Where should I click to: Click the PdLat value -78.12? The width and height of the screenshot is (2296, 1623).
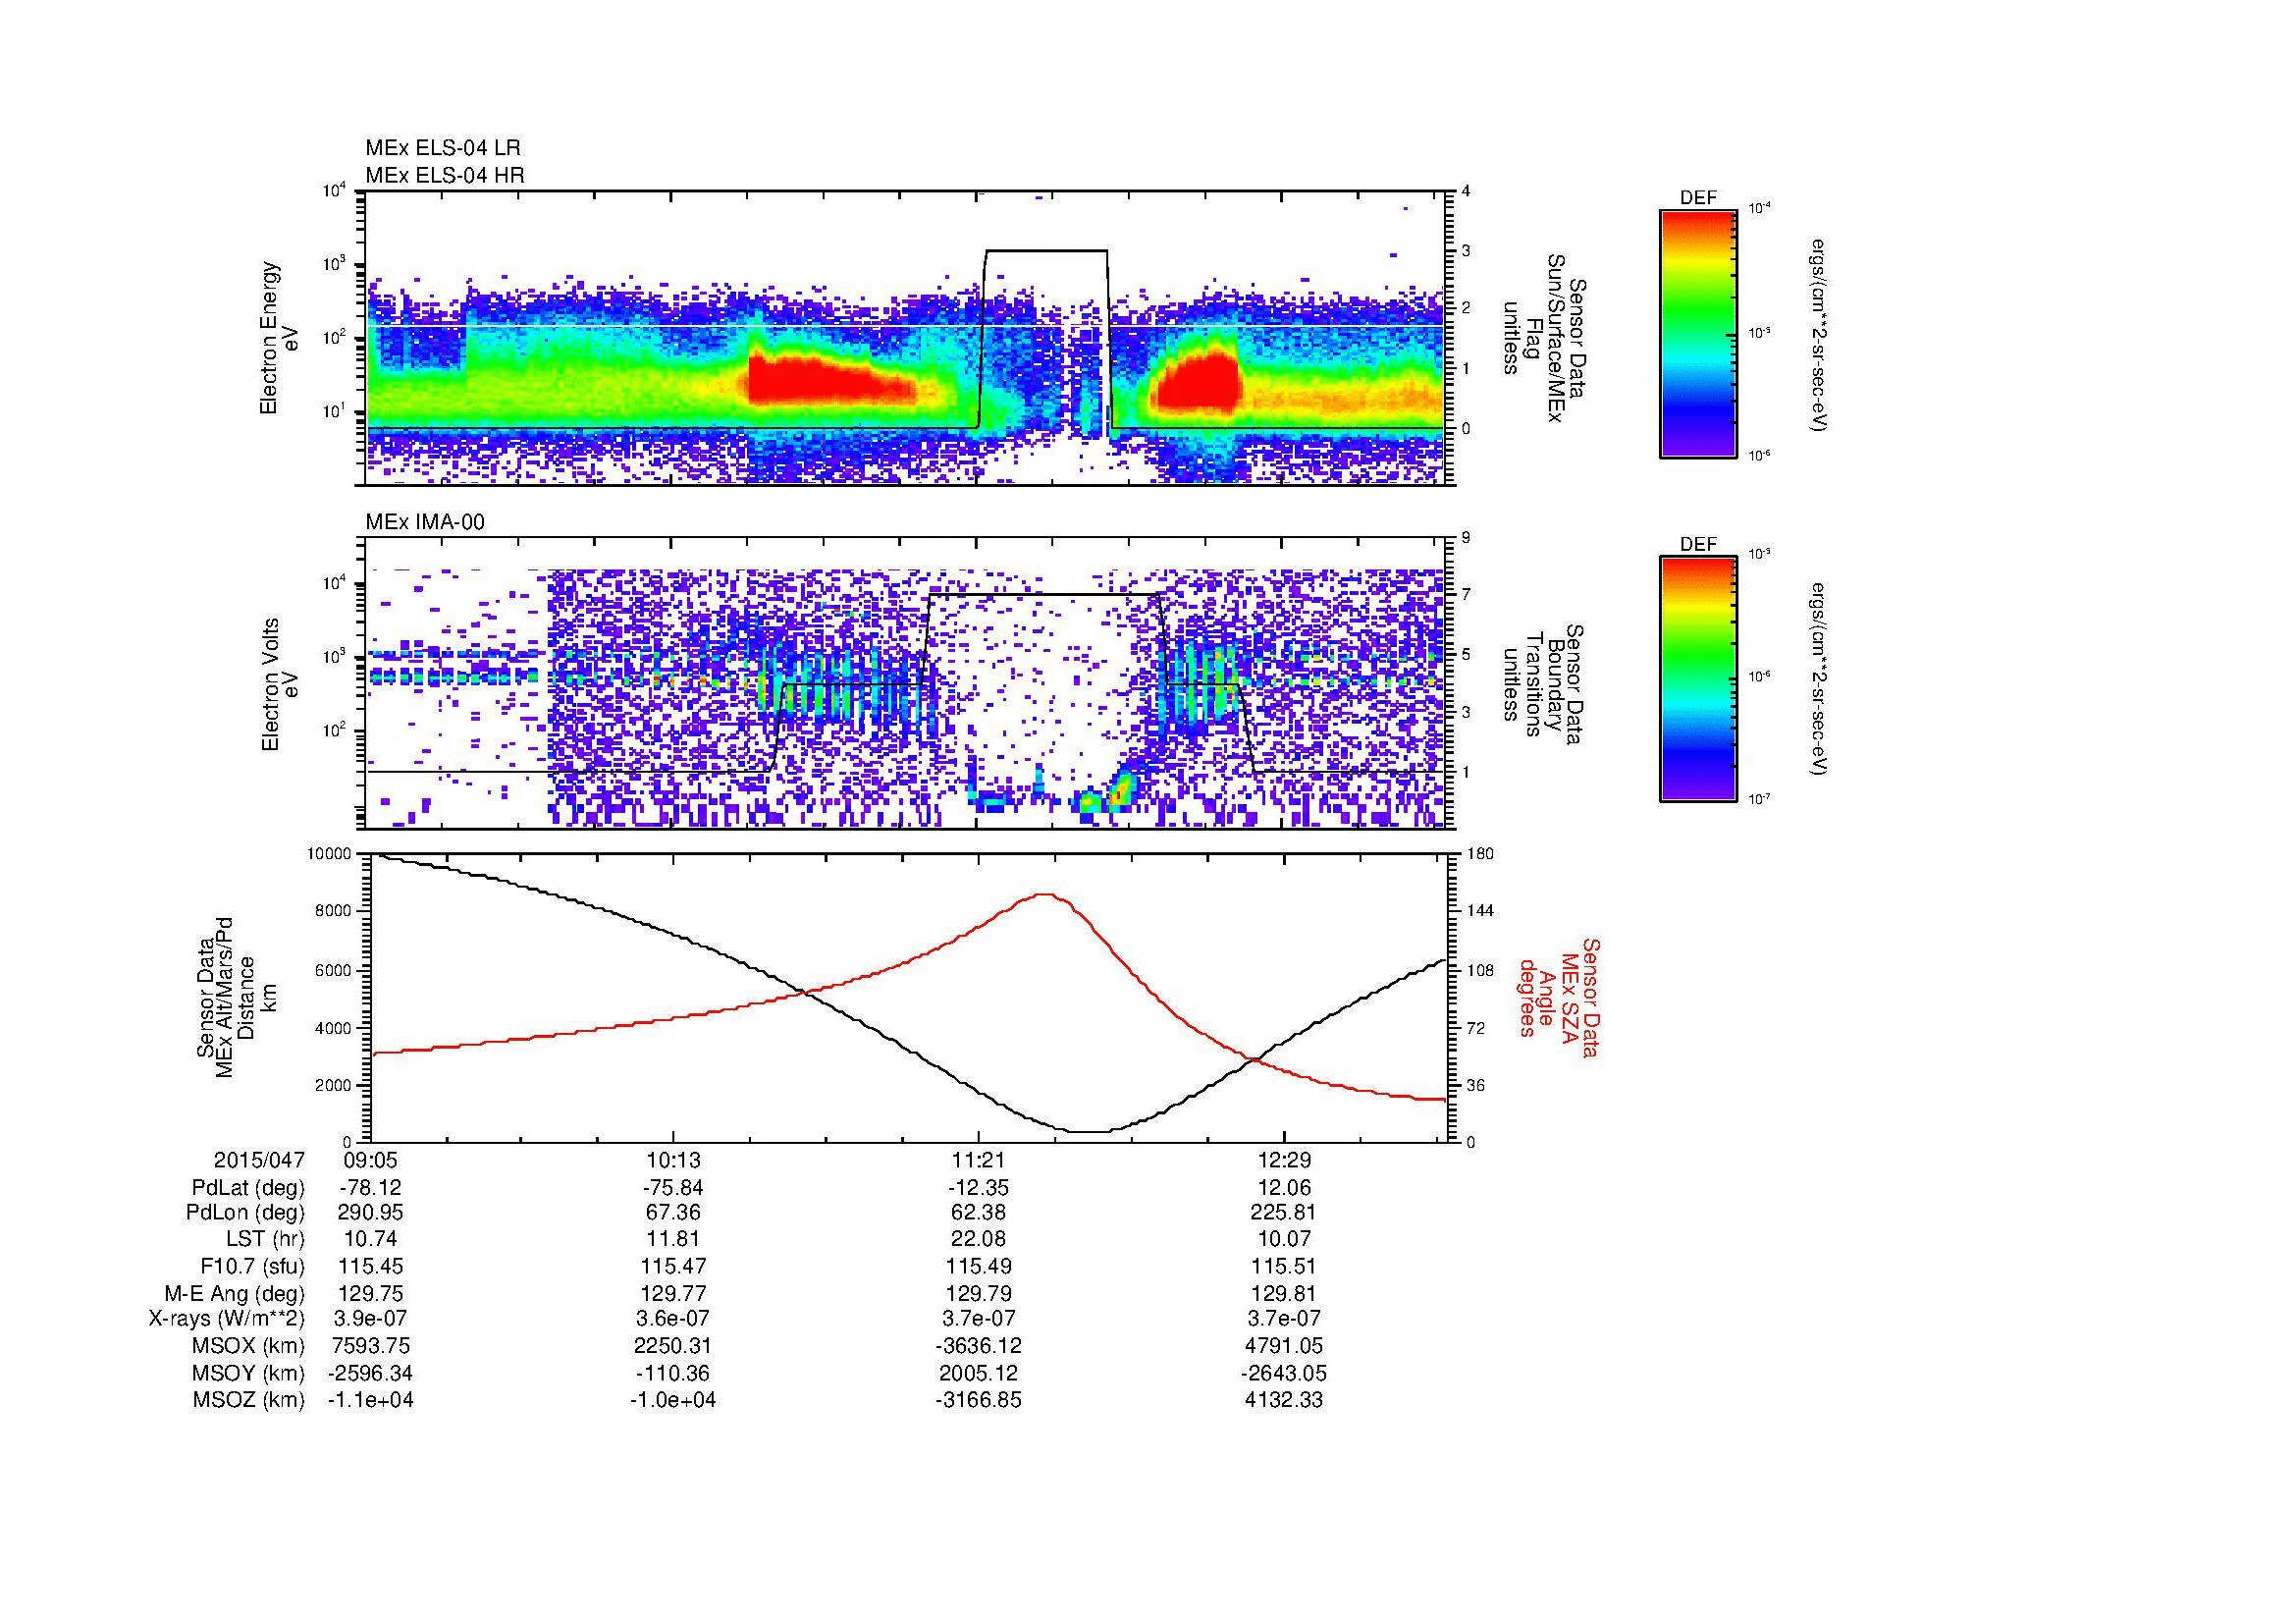pos(371,1188)
